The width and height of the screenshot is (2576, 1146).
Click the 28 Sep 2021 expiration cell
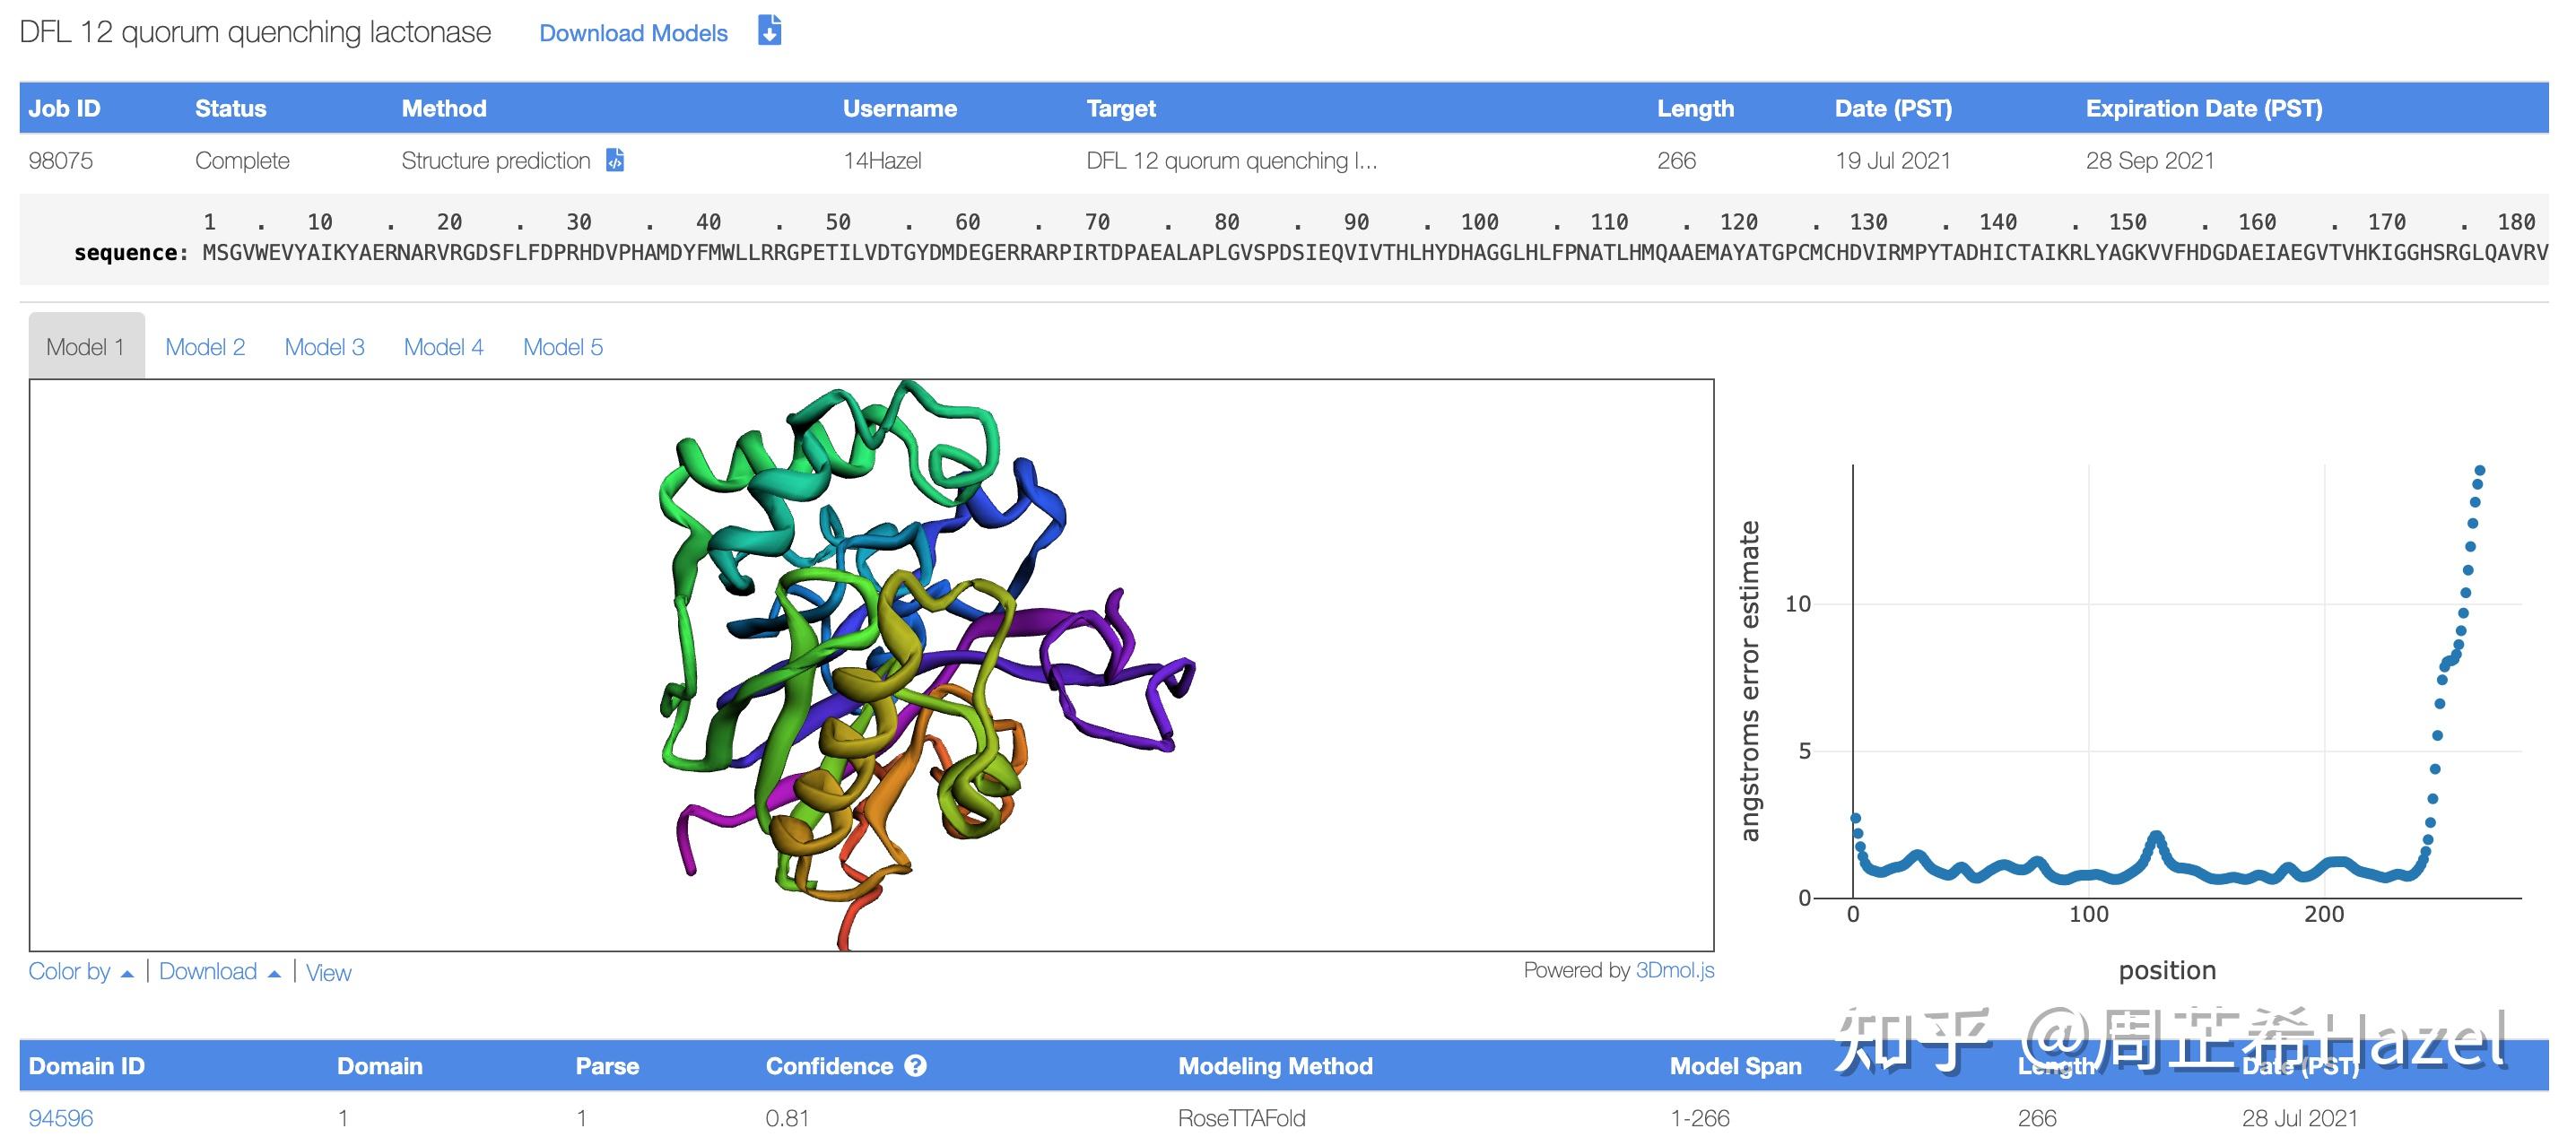point(2149,160)
